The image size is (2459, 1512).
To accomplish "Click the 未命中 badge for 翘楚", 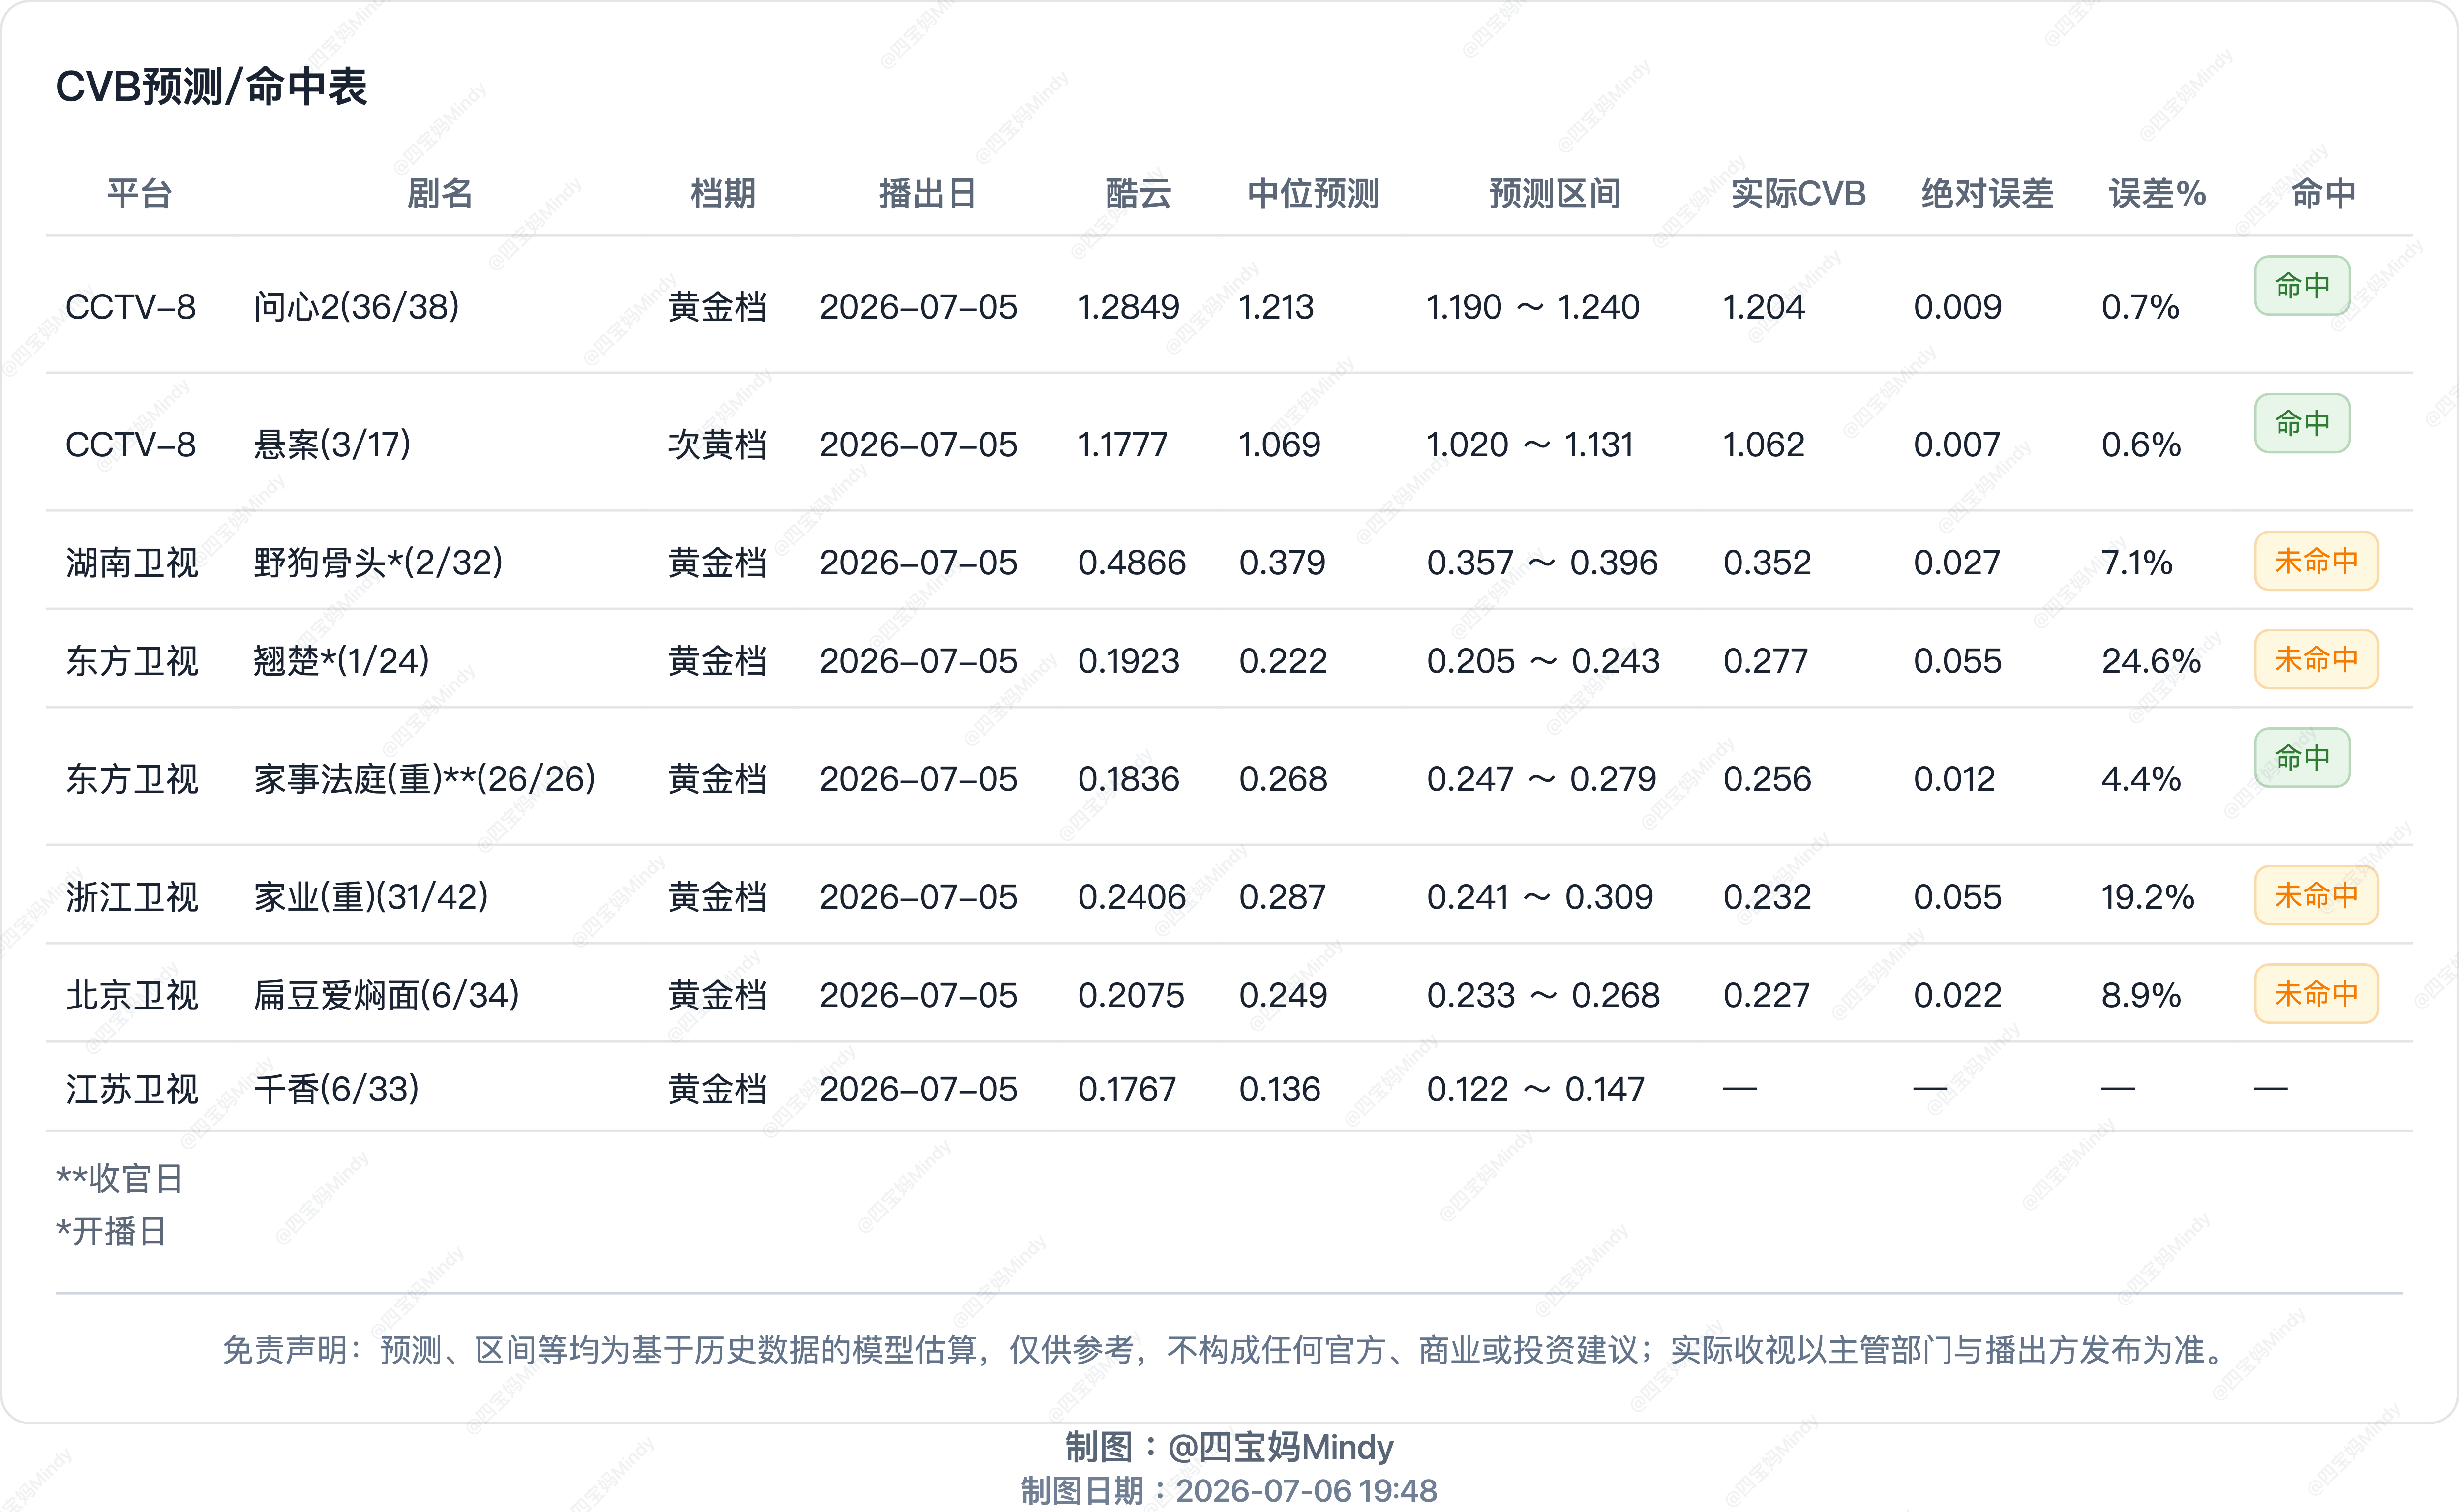I will tap(2316, 659).
